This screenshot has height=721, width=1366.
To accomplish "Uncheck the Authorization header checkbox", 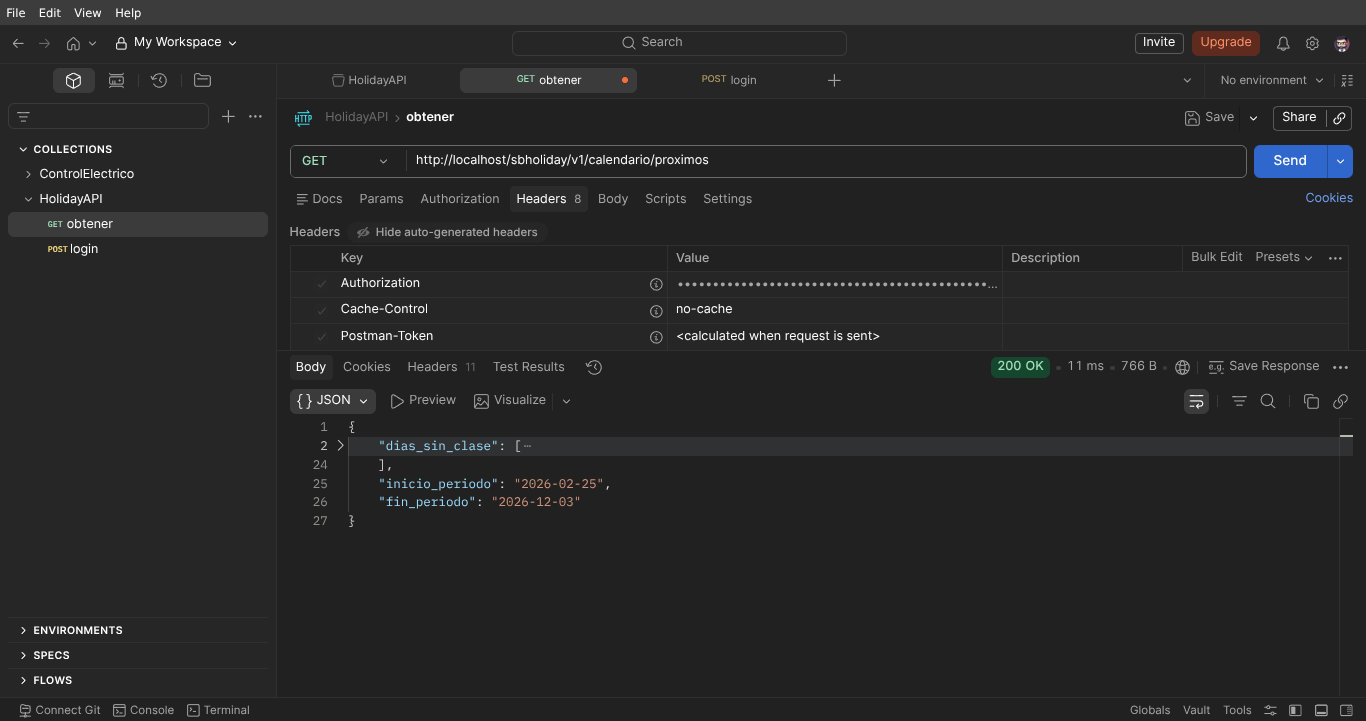I will [x=322, y=284].
